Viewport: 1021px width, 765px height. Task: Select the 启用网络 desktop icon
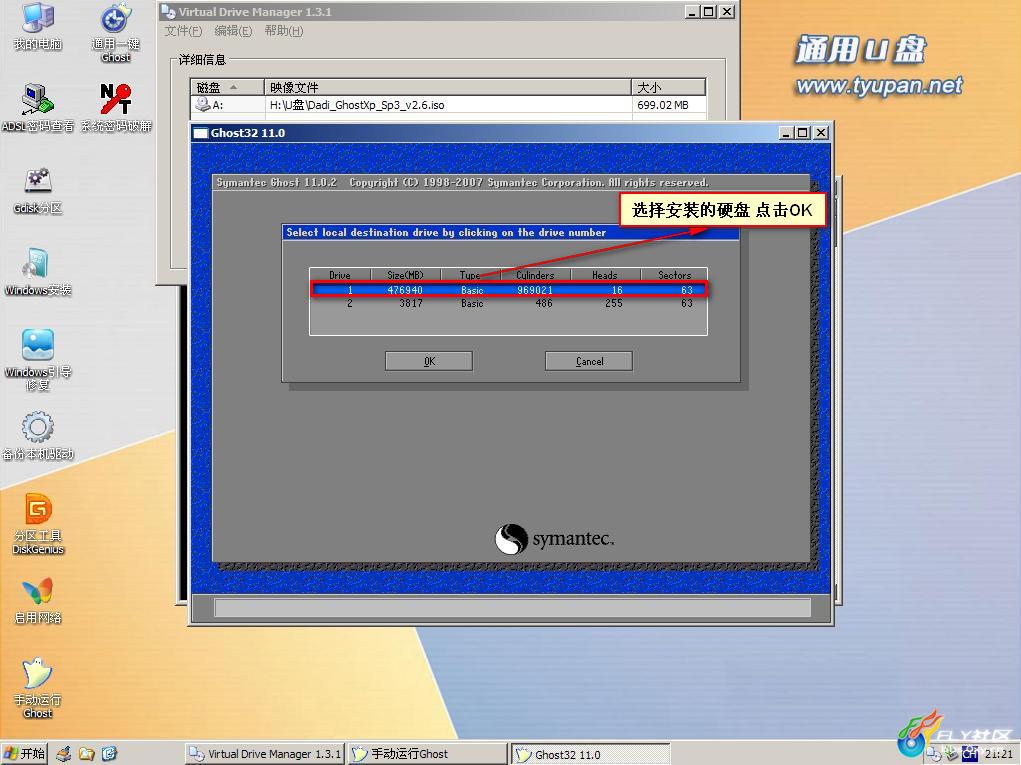38,600
